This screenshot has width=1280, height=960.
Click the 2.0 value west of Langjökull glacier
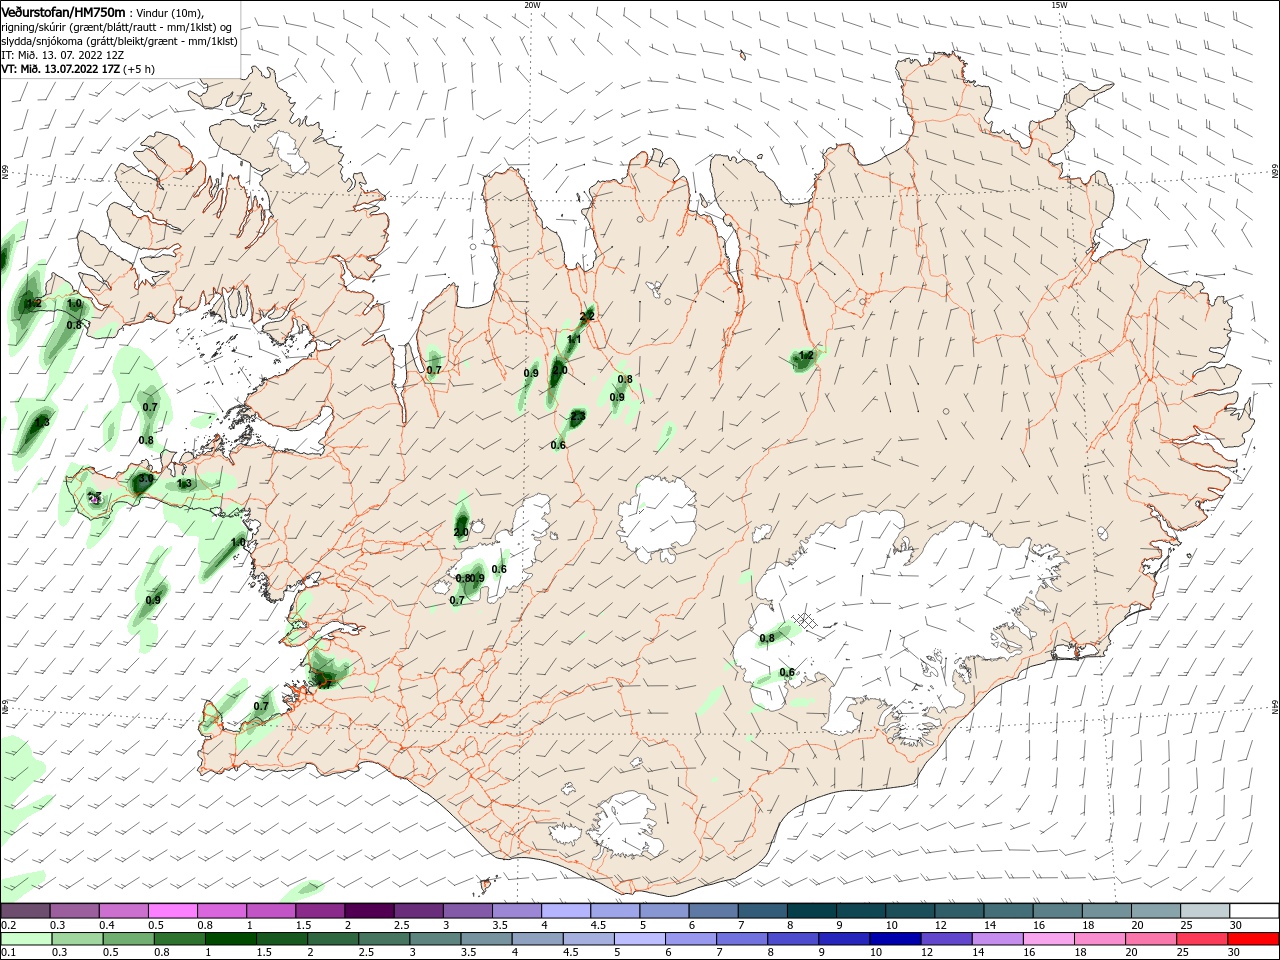[461, 532]
